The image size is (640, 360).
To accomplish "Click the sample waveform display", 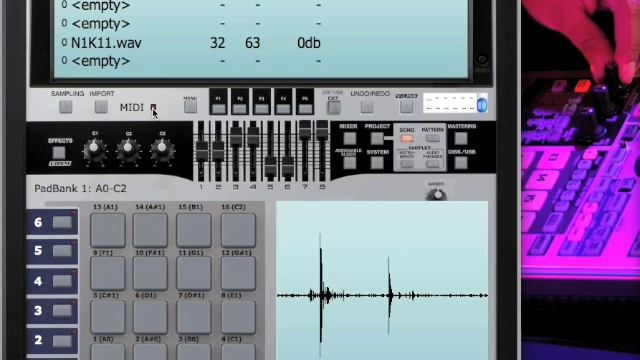I will (382, 280).
